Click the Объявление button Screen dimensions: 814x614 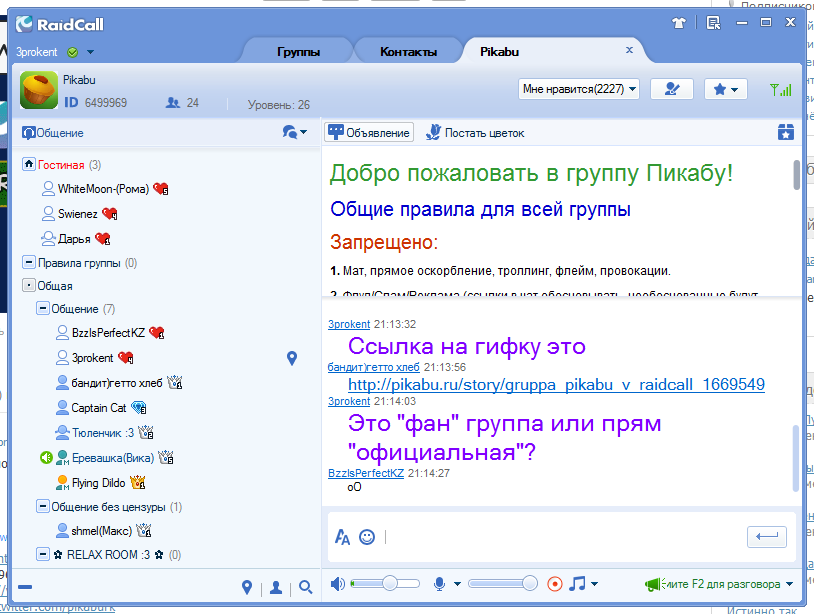tap(369, 132)
